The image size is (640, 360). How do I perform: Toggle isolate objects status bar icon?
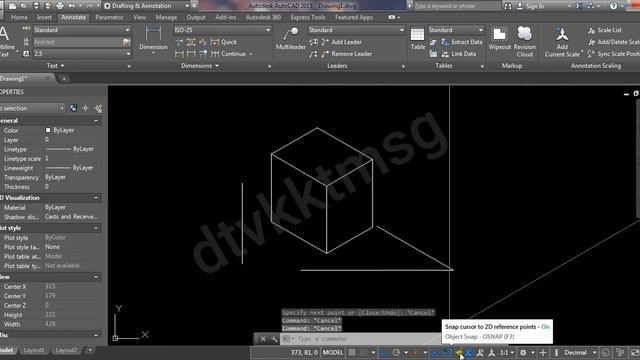coord(620,352)
